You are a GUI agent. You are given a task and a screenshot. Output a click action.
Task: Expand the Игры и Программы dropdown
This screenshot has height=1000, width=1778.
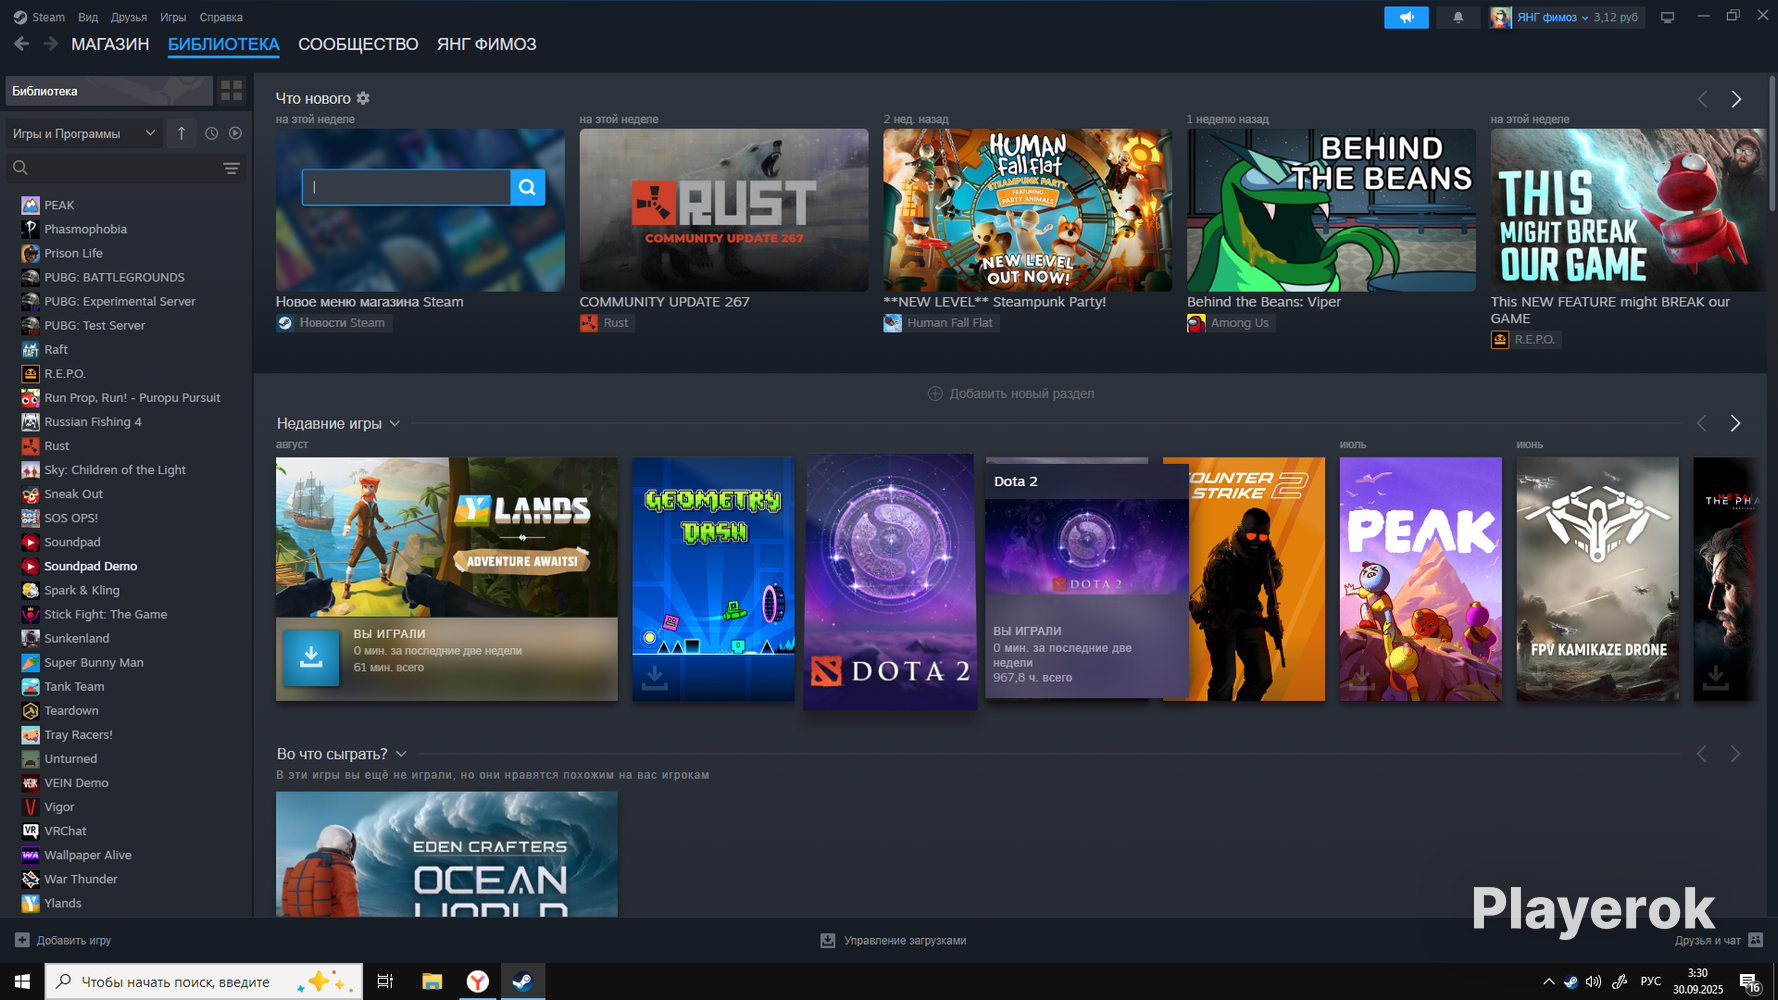[83, 133]
